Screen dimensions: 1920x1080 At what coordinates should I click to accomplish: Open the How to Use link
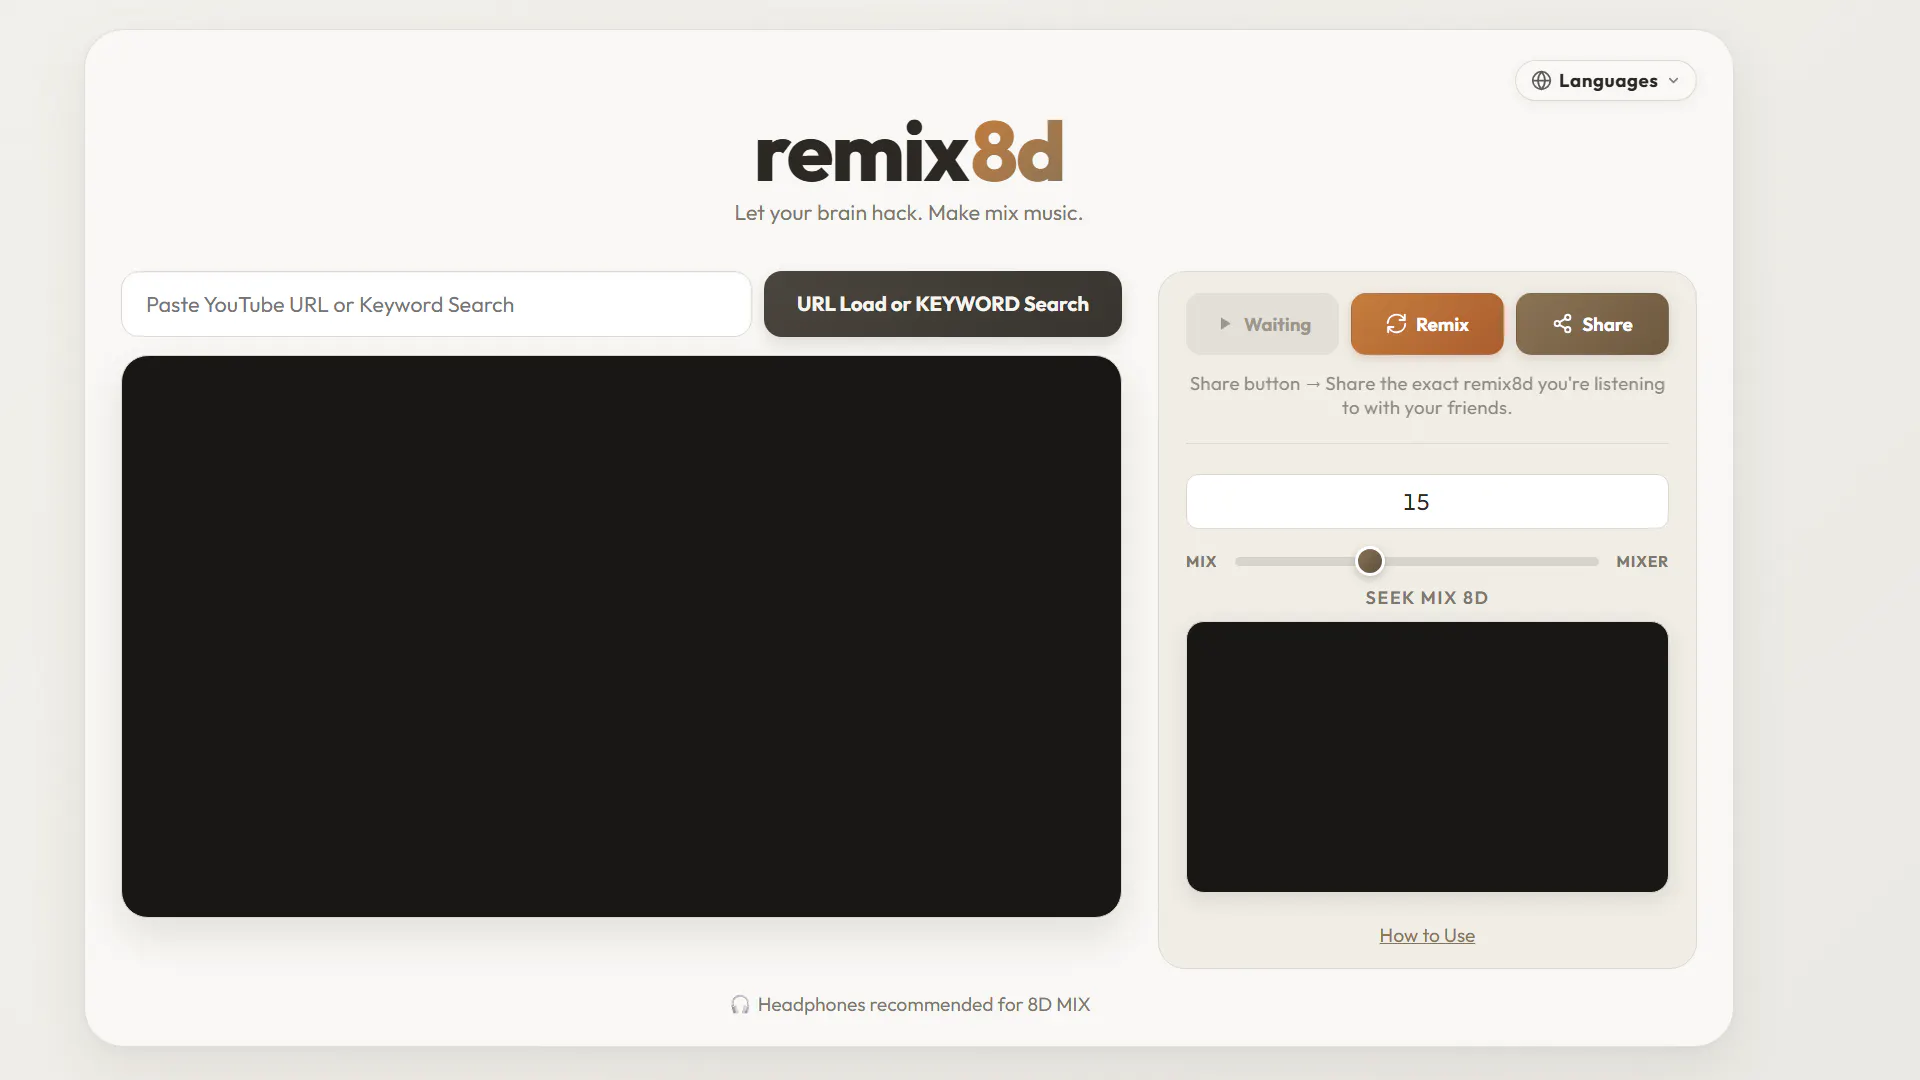pyautogui.click(x=1427, y=936)
